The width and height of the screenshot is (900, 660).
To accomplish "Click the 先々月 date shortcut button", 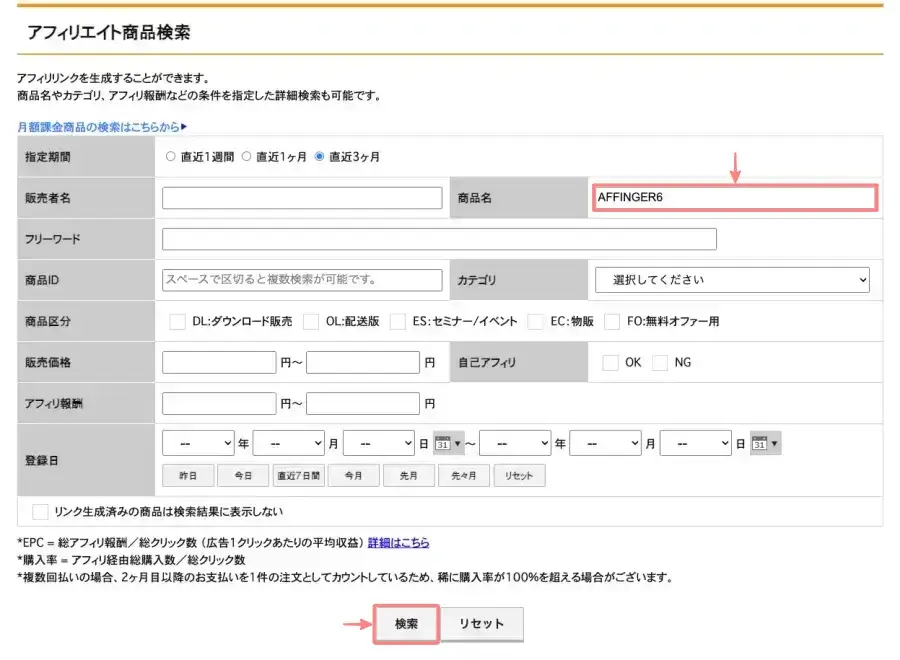I will [463, 474].
